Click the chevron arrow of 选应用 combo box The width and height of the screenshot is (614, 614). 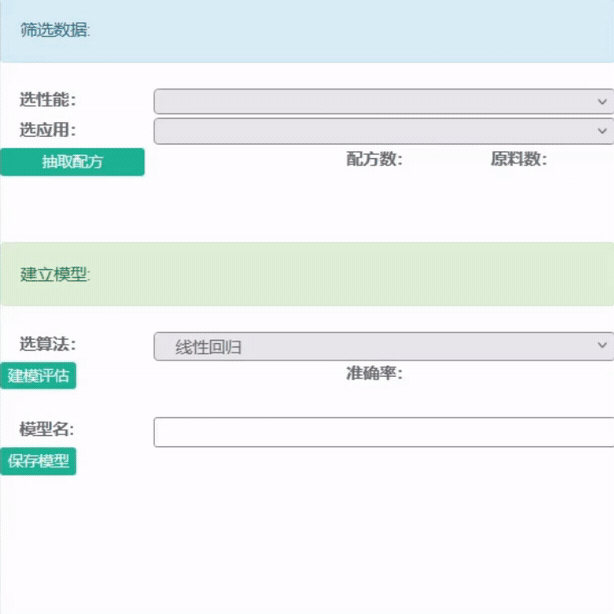(x=602, y=130)
